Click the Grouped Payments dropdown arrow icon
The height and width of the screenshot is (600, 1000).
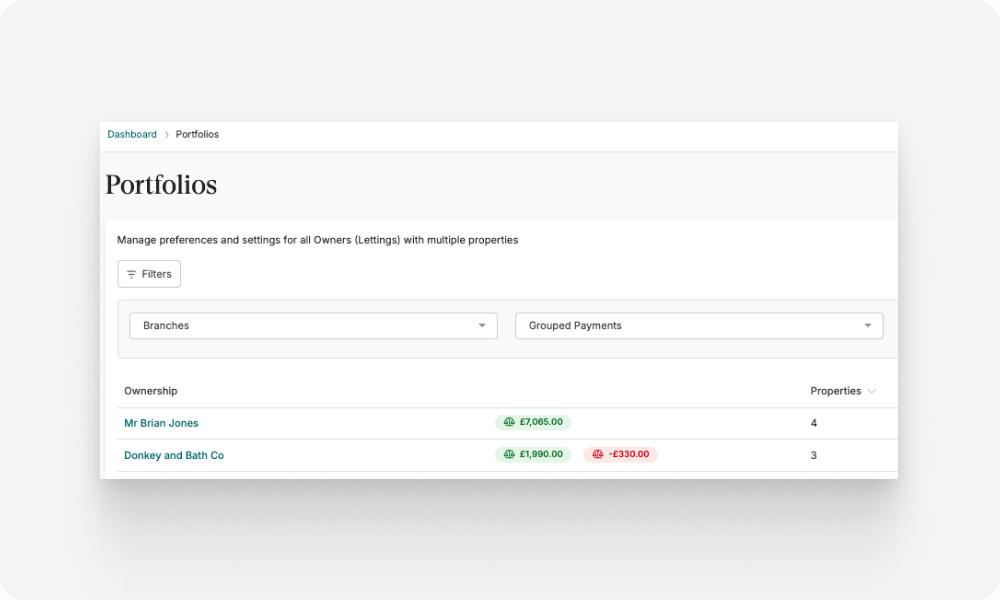pos(869,325)
